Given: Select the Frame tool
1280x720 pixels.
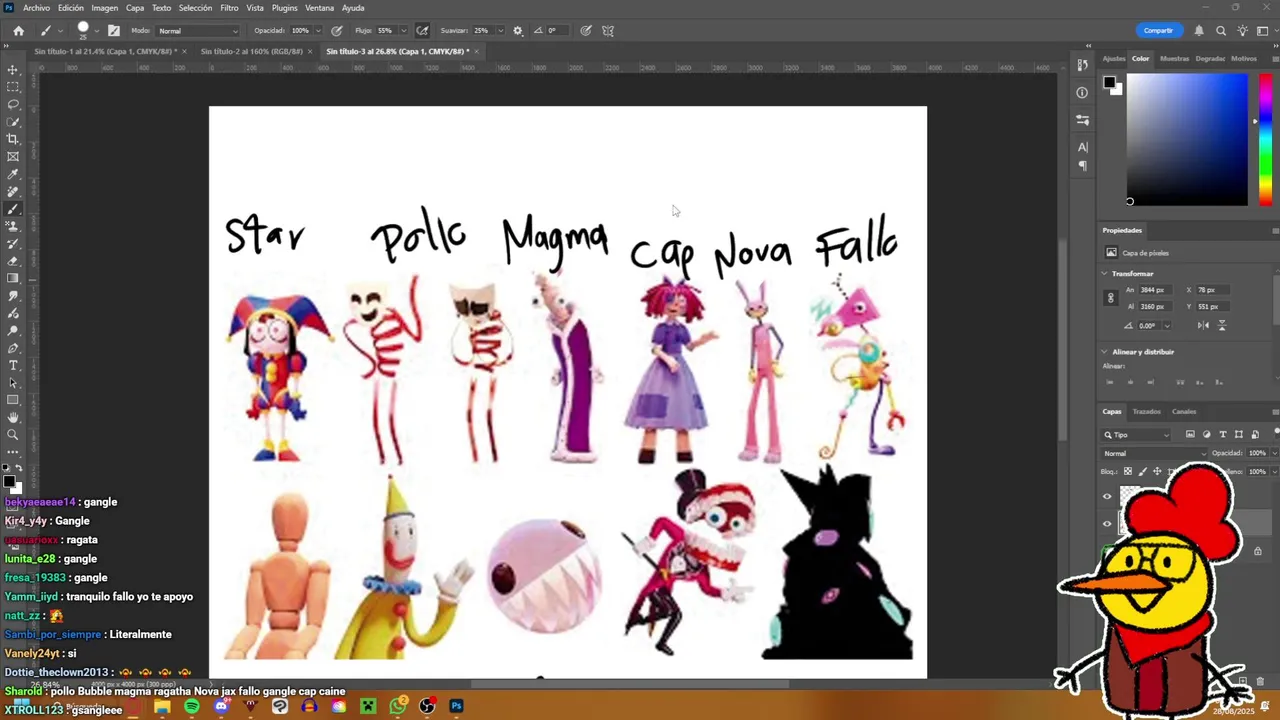Looking at the screenshot, I should (x=13, y=157).
